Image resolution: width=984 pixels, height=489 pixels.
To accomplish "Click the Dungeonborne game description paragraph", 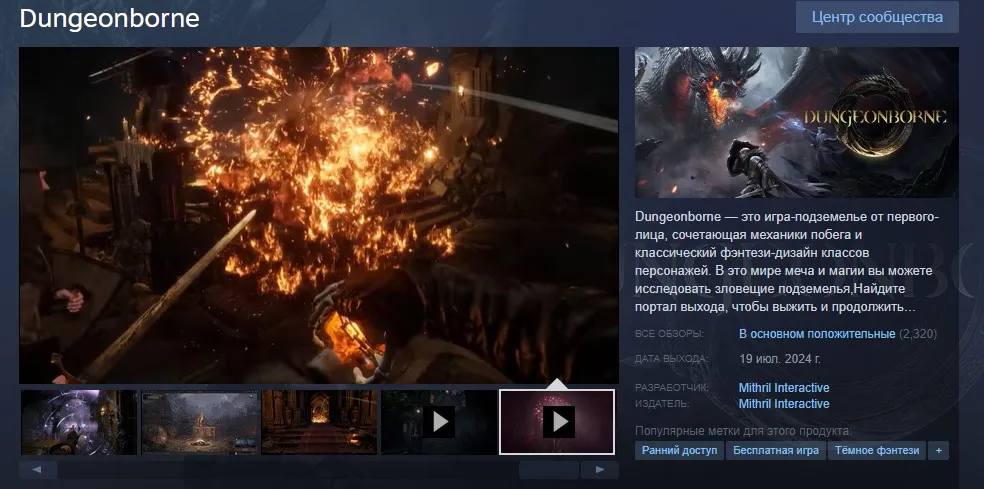I will point(787,262).
